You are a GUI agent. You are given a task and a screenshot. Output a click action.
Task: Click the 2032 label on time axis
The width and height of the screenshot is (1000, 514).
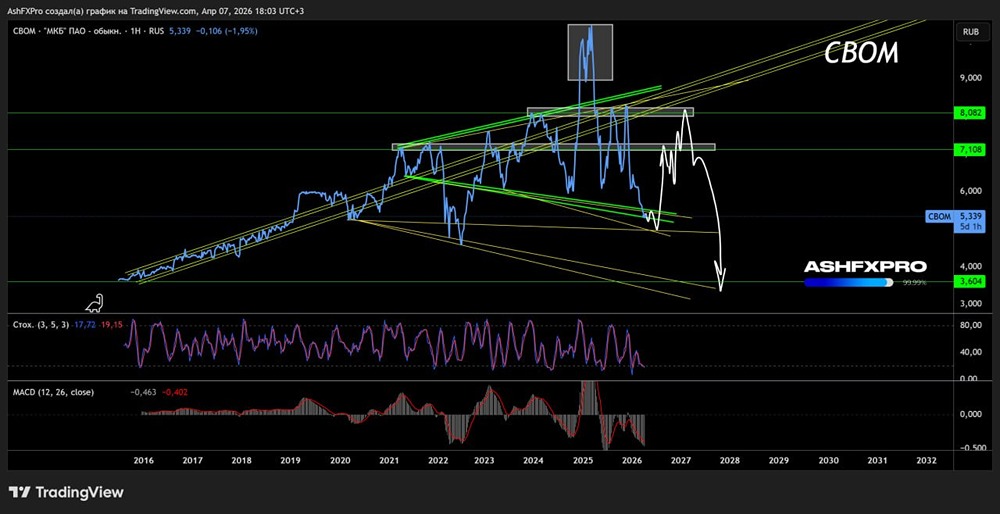tap(925, 460)
